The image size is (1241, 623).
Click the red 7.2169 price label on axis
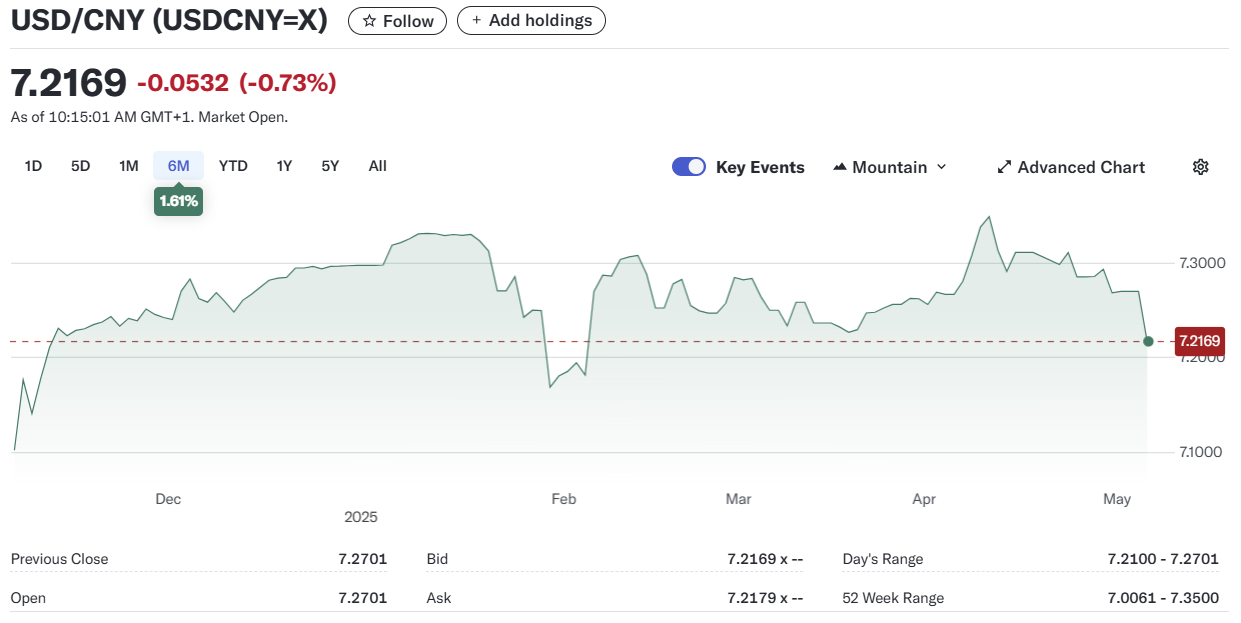1199,341
